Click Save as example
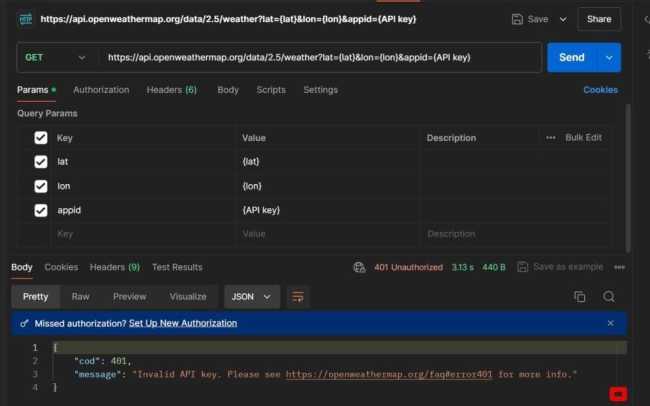 coord(560,267)
